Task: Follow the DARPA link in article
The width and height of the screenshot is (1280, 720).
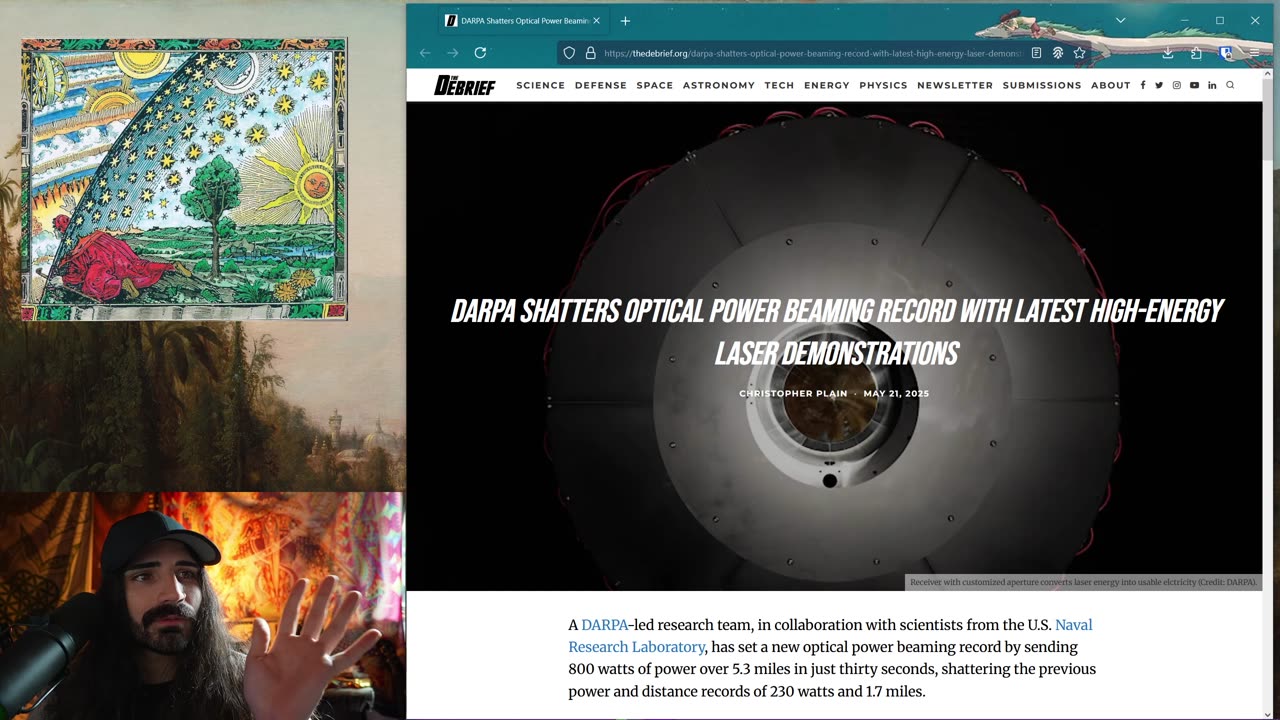Action: point(605,625)
